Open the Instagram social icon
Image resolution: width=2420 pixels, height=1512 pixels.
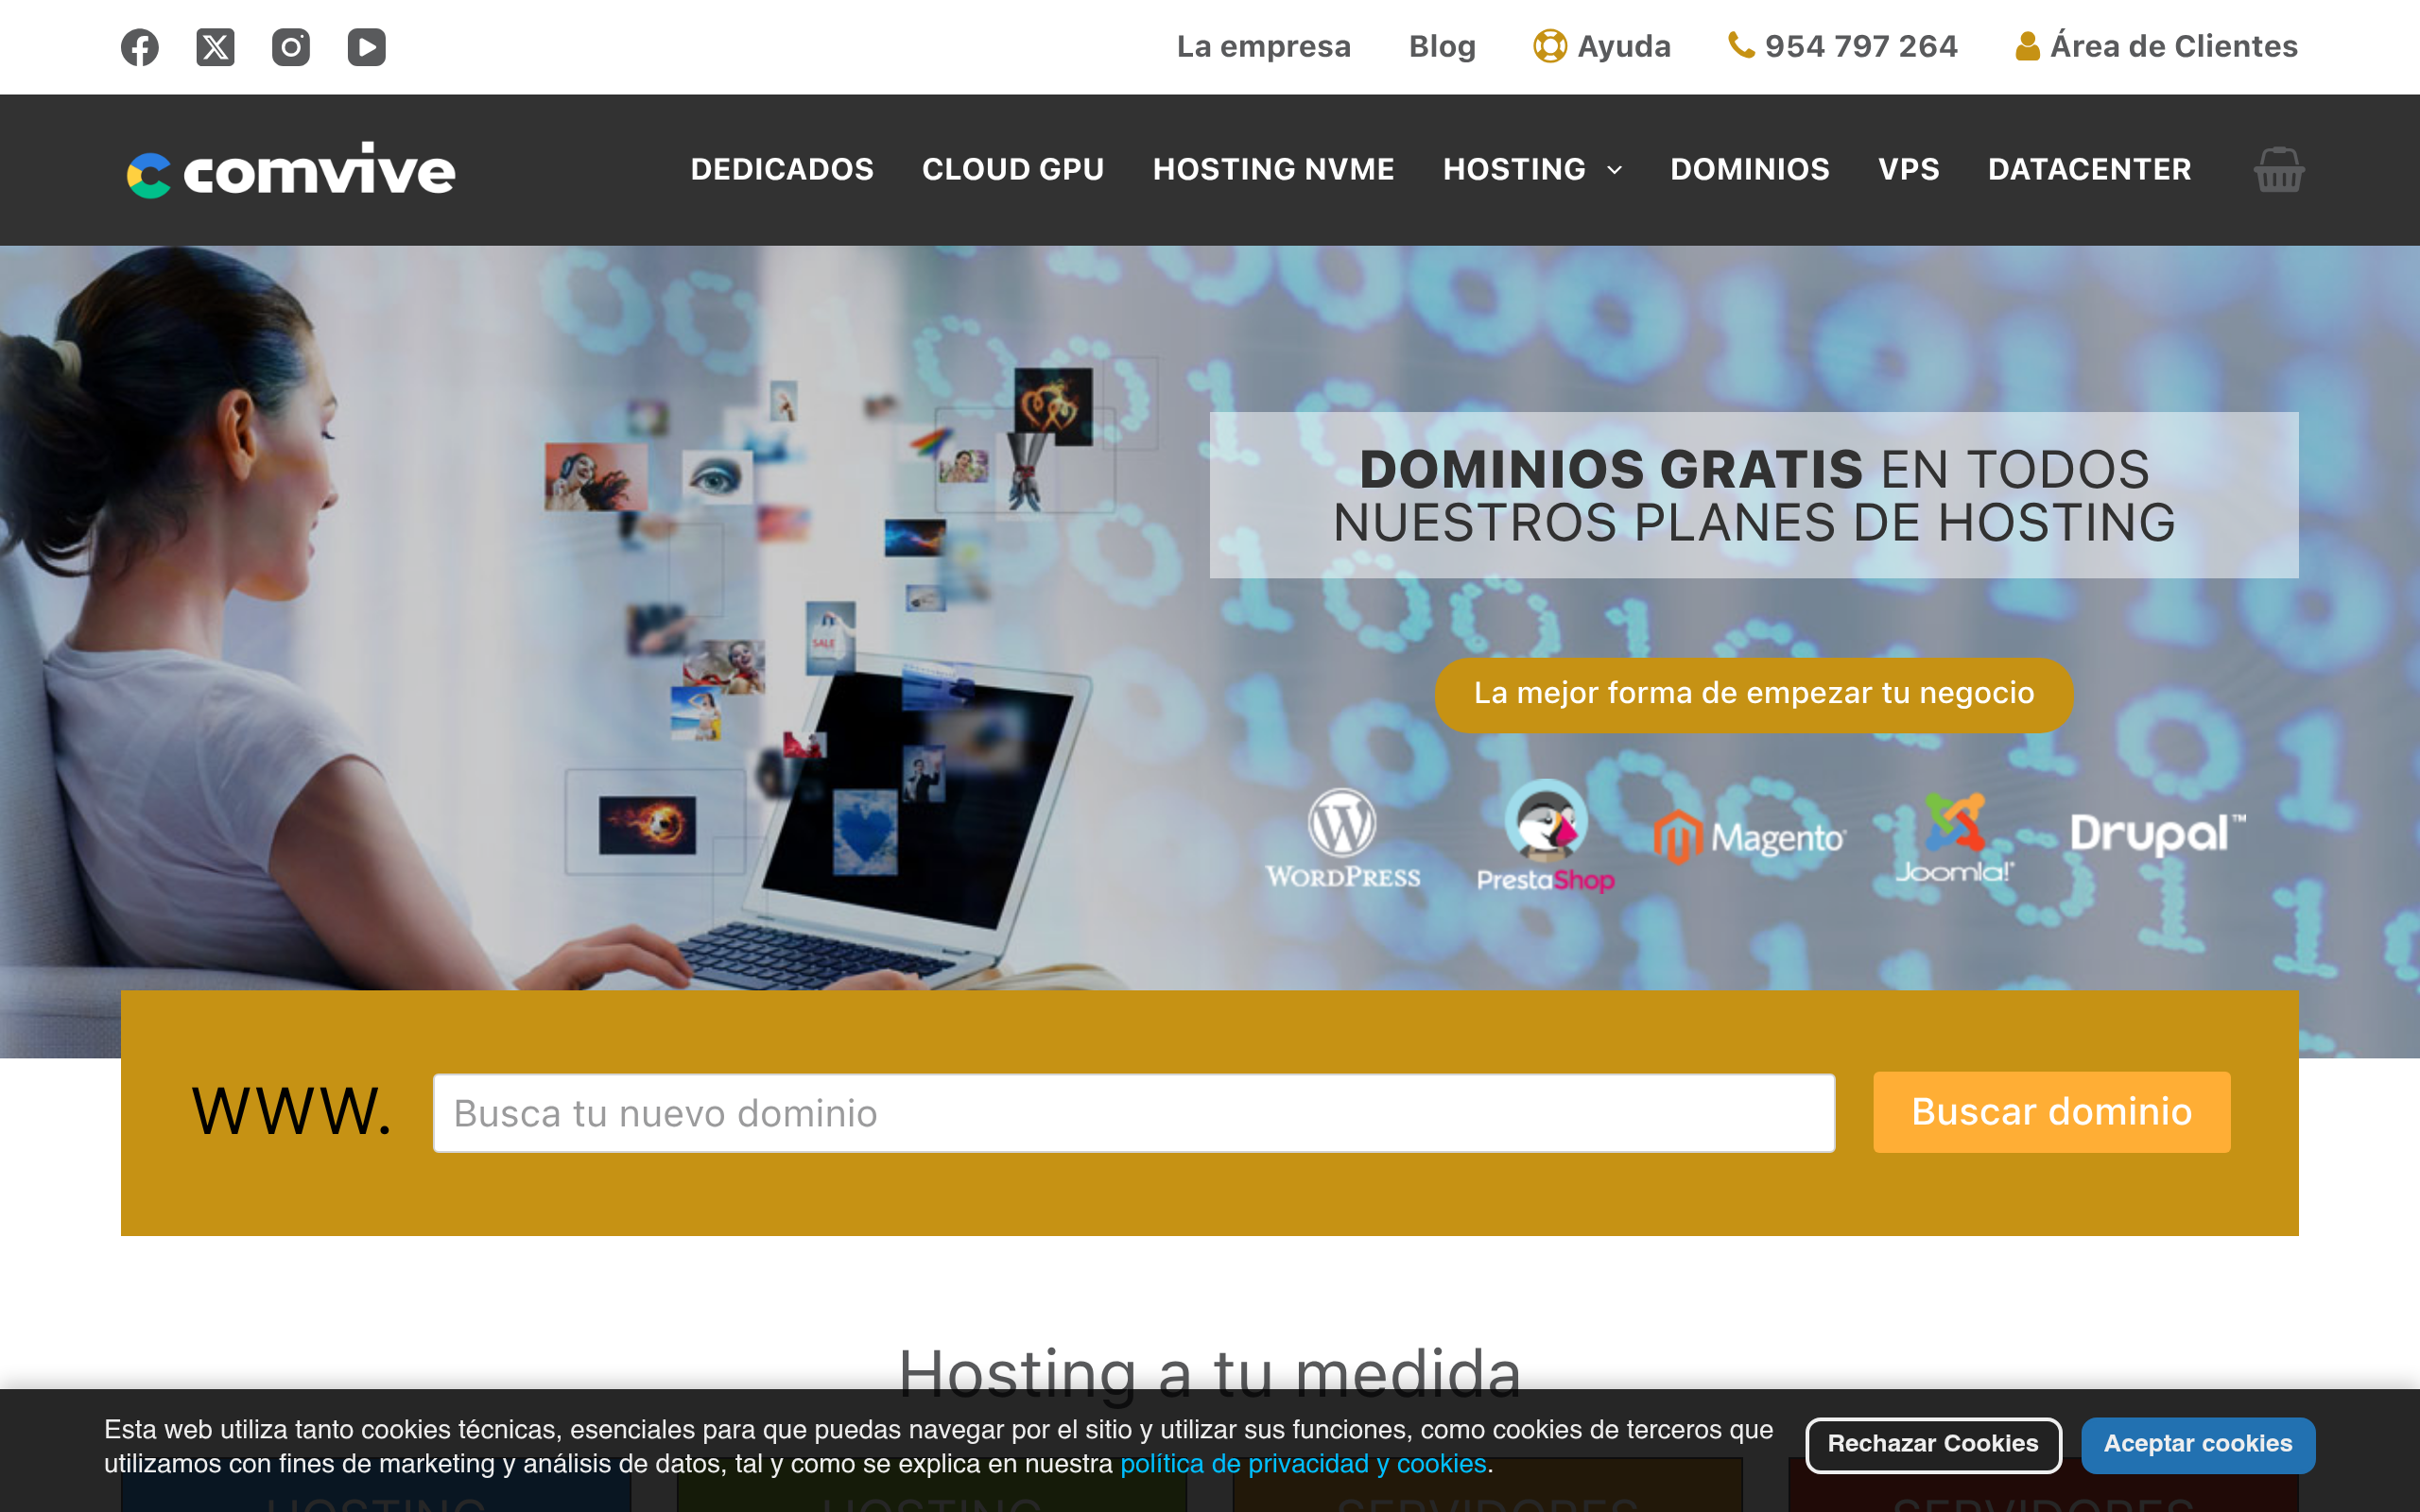tap(291, 47)
